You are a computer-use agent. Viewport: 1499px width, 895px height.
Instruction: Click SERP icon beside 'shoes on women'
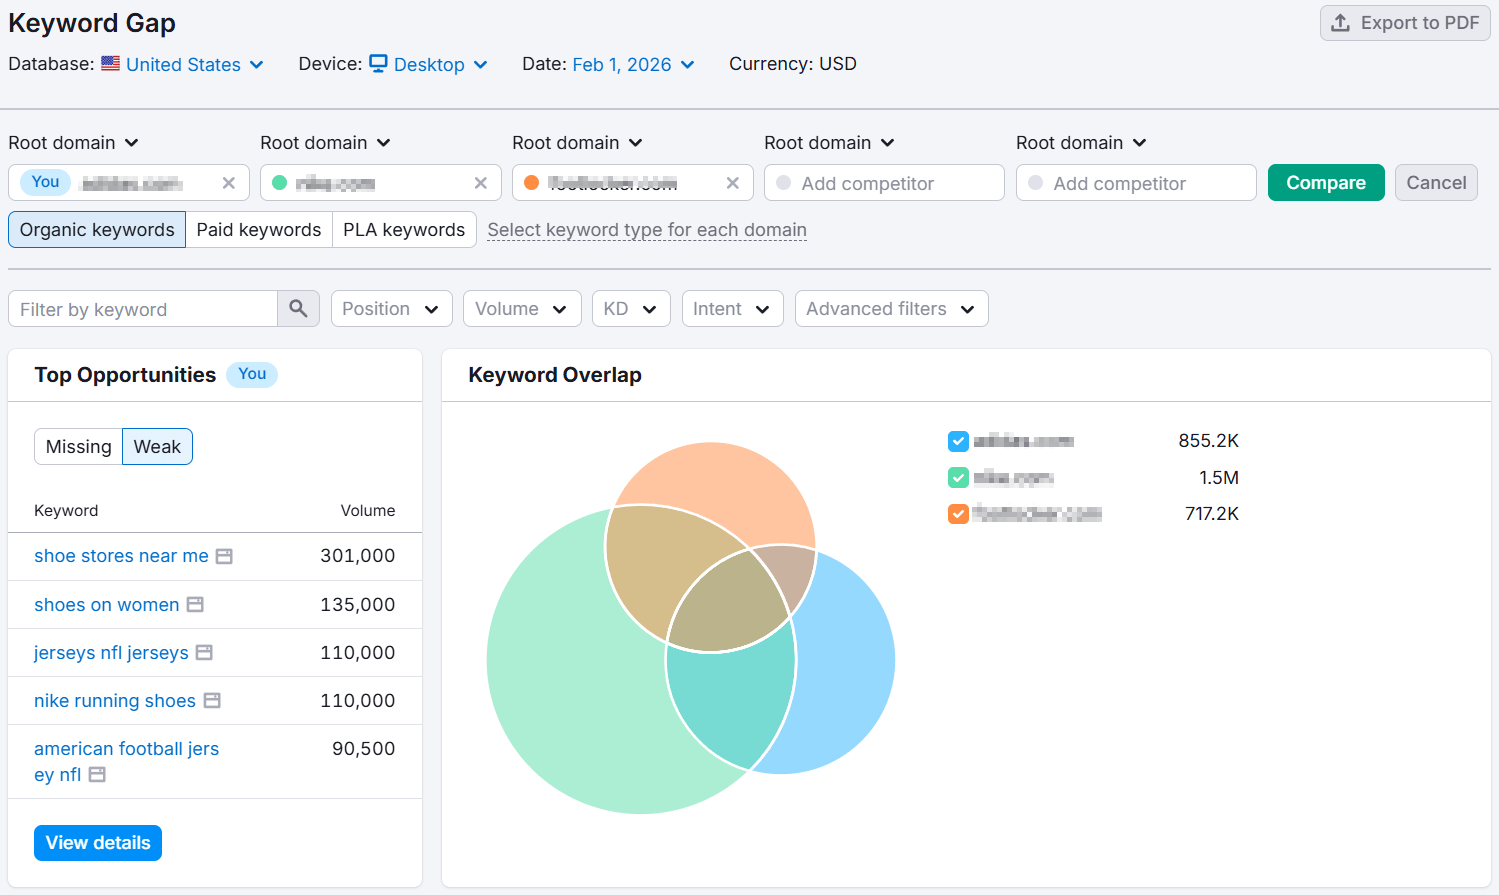click(x=195, y=605)
